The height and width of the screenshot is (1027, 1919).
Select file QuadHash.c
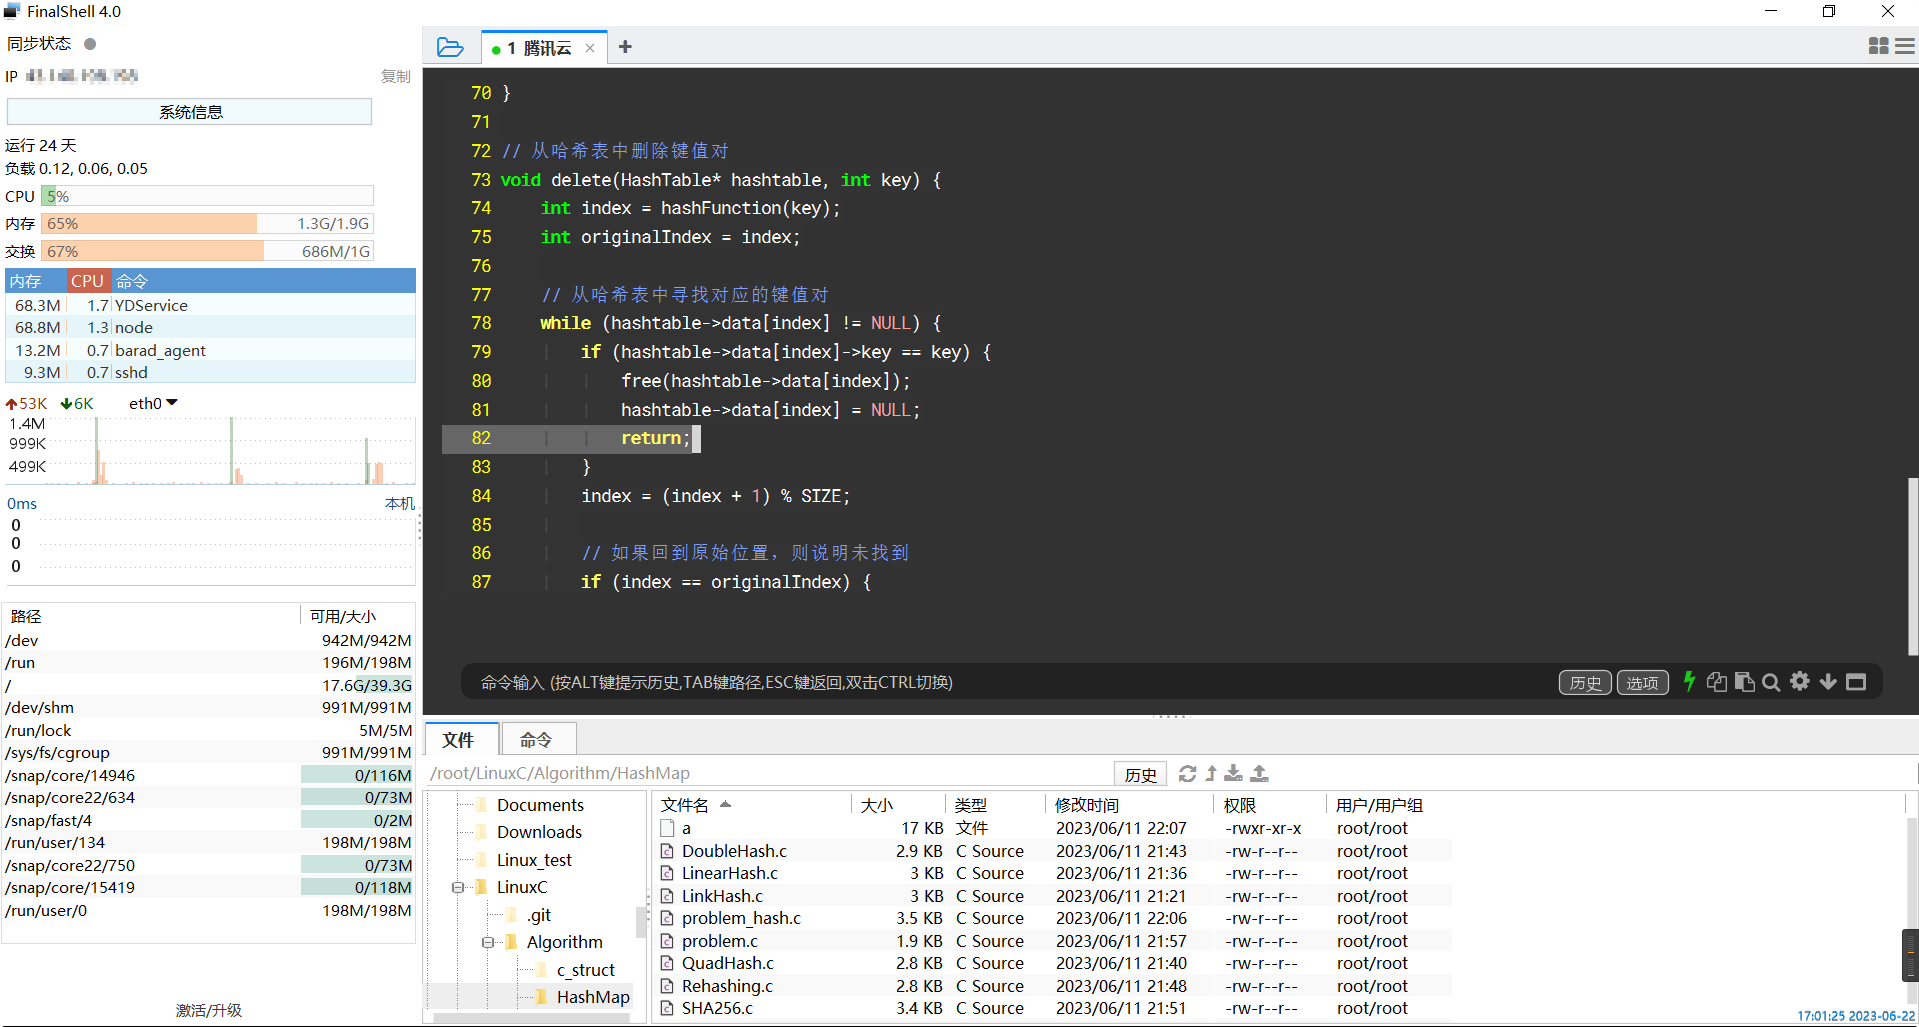(727, 963)
